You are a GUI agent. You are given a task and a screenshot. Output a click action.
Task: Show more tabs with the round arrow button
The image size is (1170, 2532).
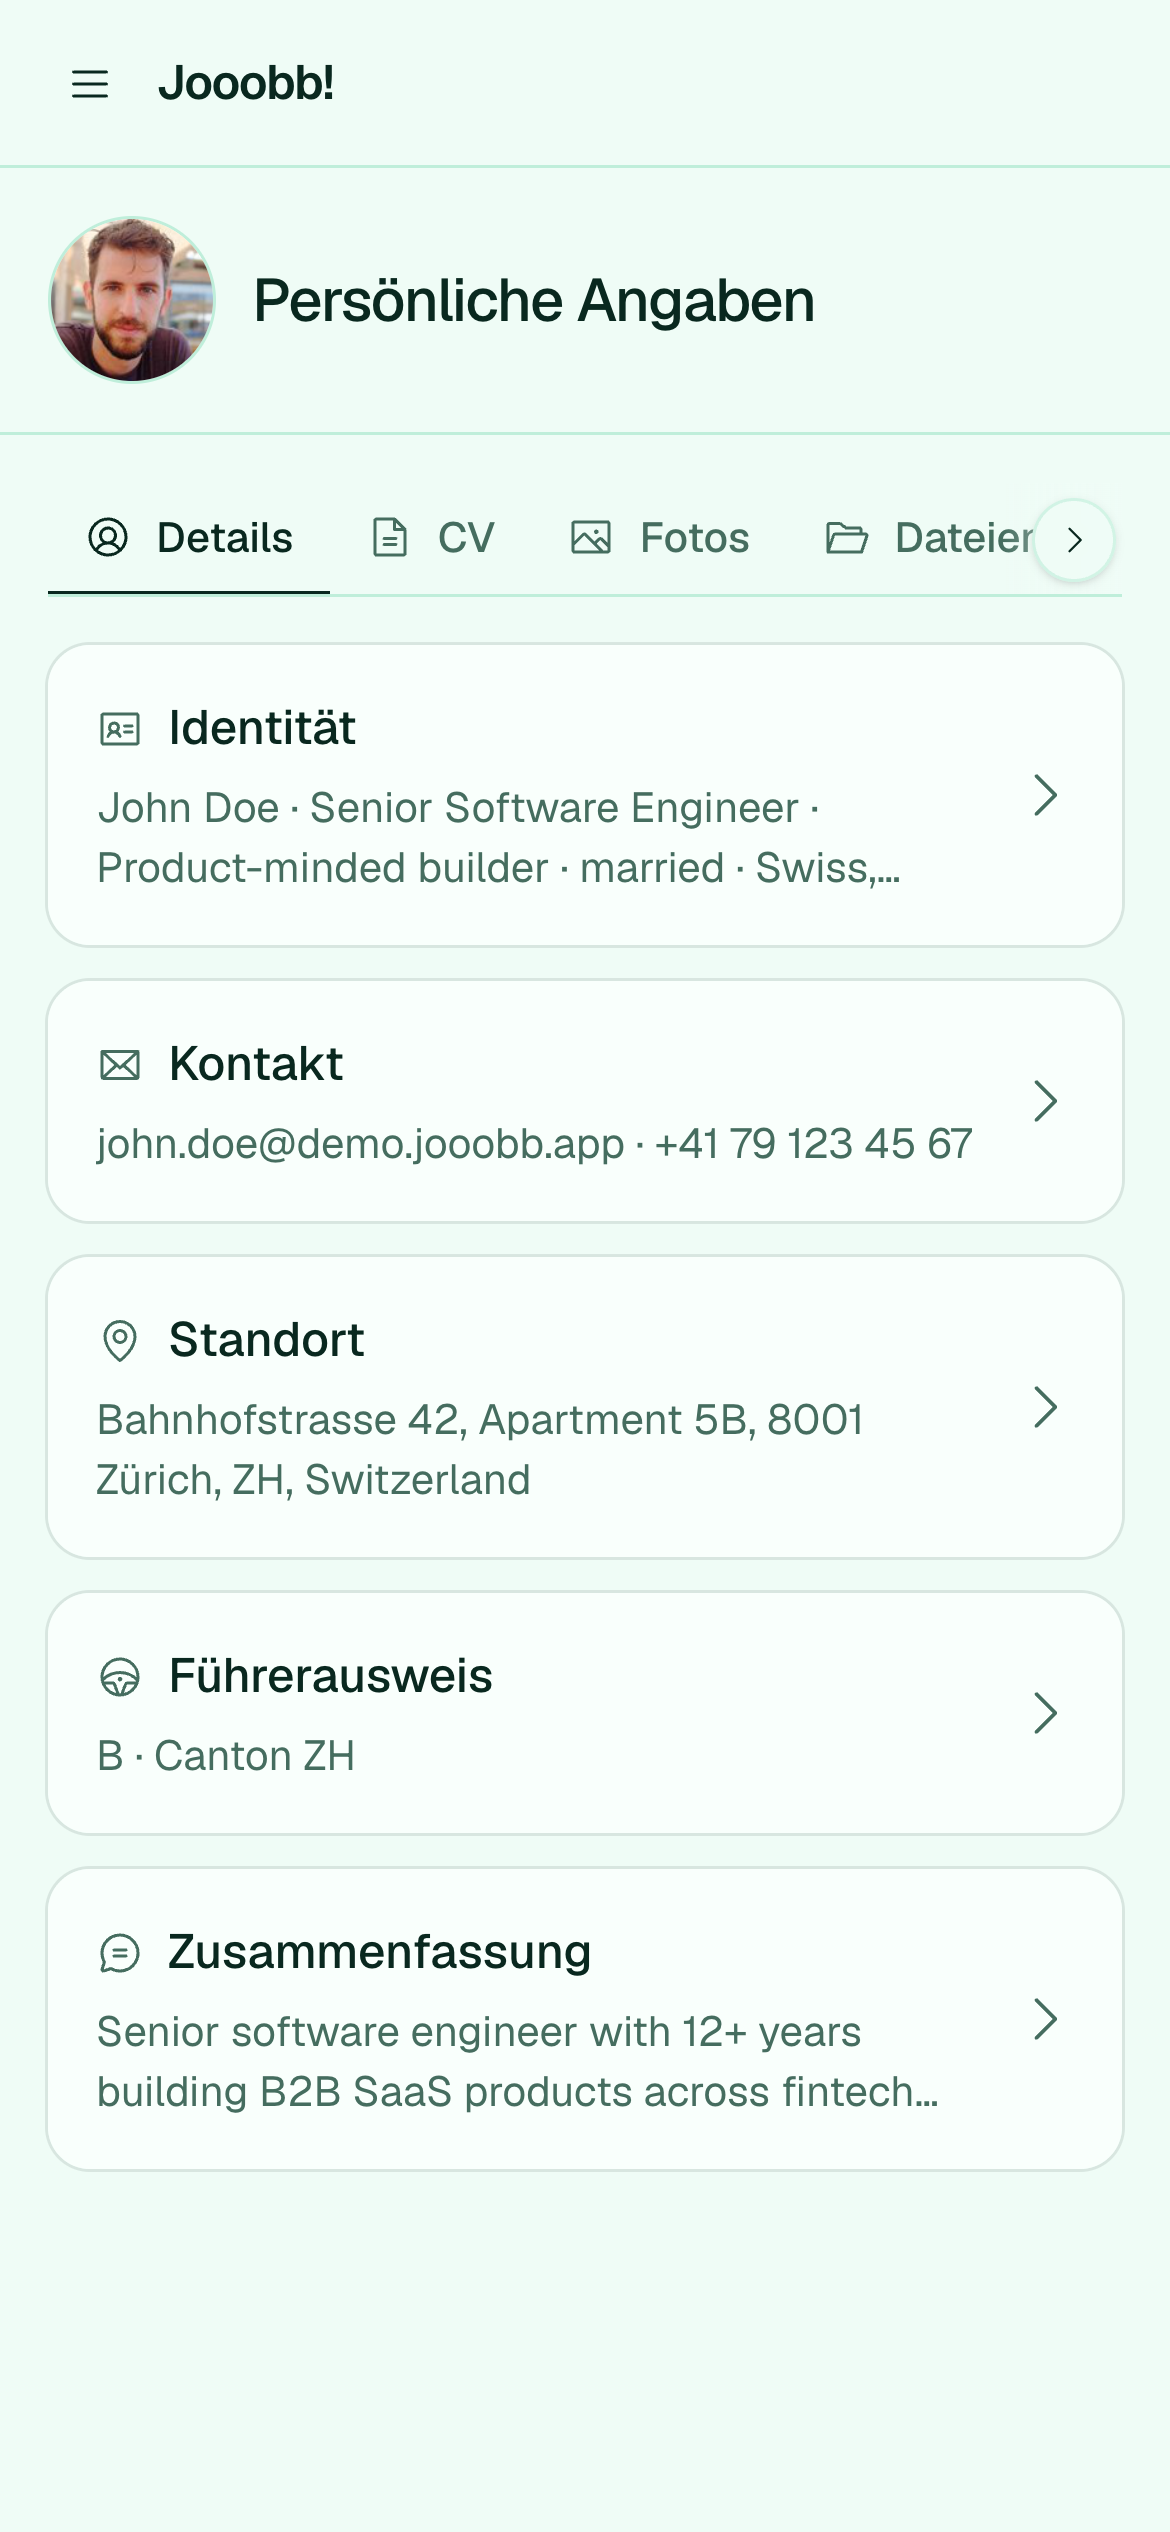click(x=1074, y=540)
